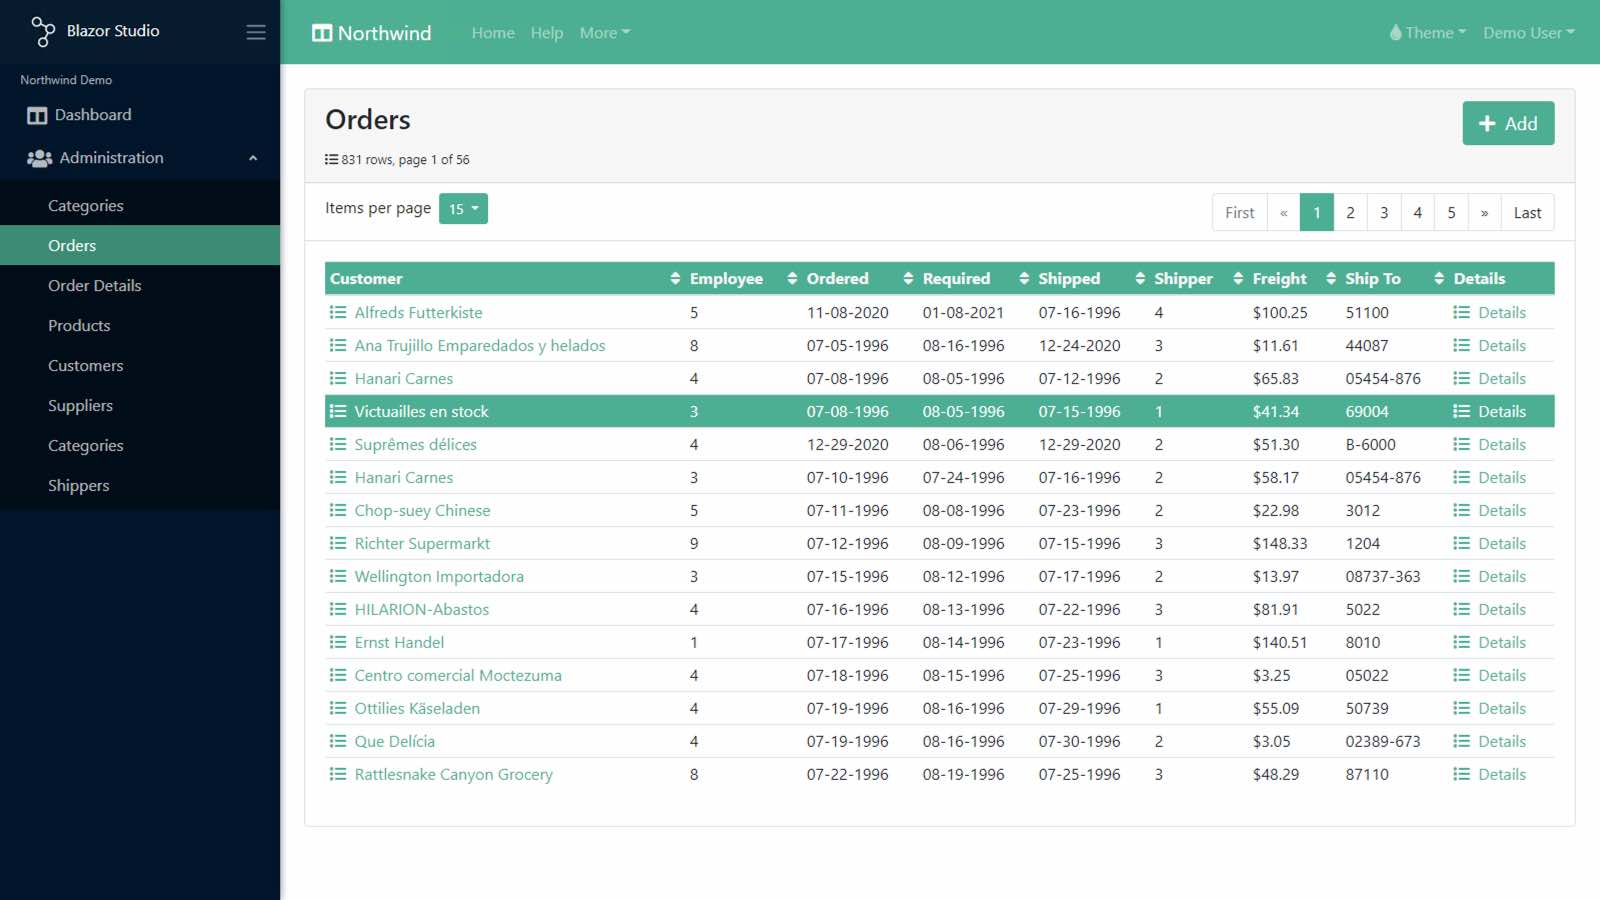Click details list icon in Ernst Handel row
This screenshot has height=900, width=1600.
pyautogui.click(x=1461, y=643)
